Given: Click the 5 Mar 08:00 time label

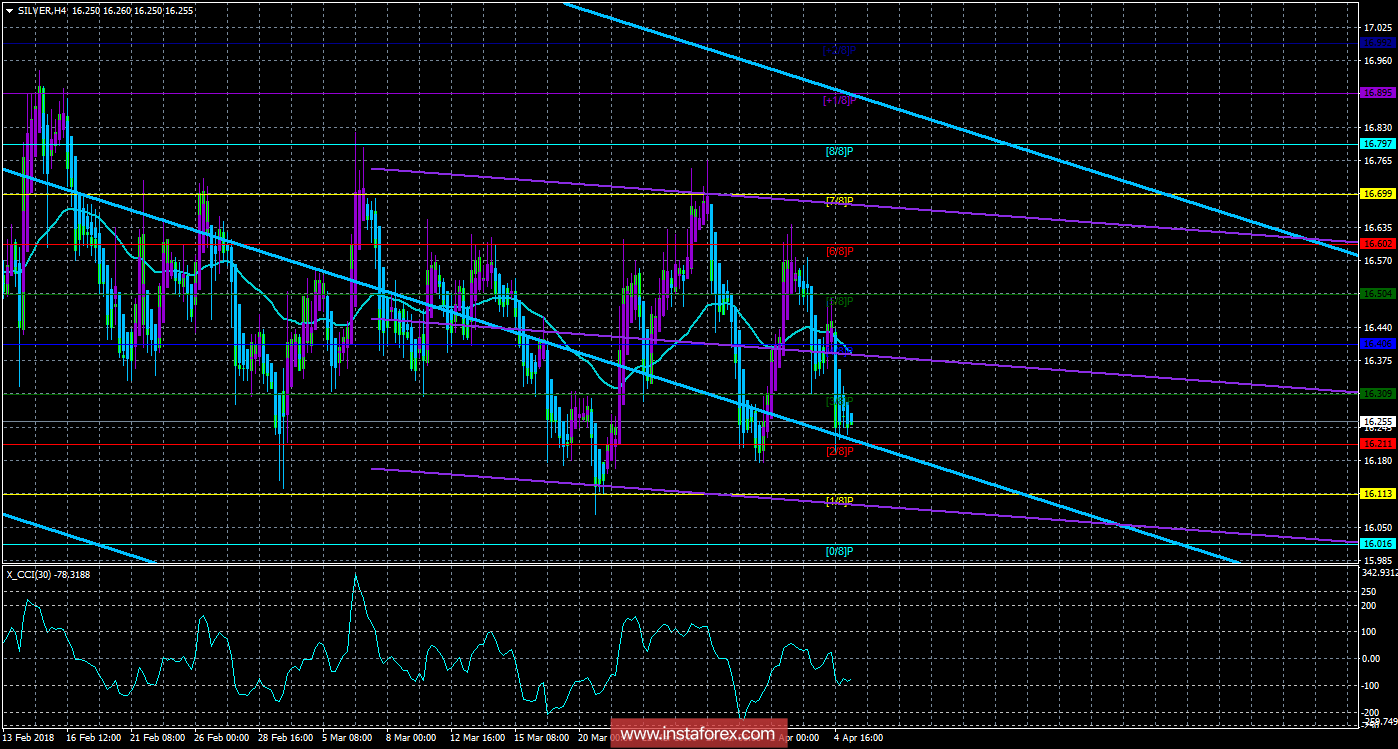Looking at the screenshot, I should (346, 738).
